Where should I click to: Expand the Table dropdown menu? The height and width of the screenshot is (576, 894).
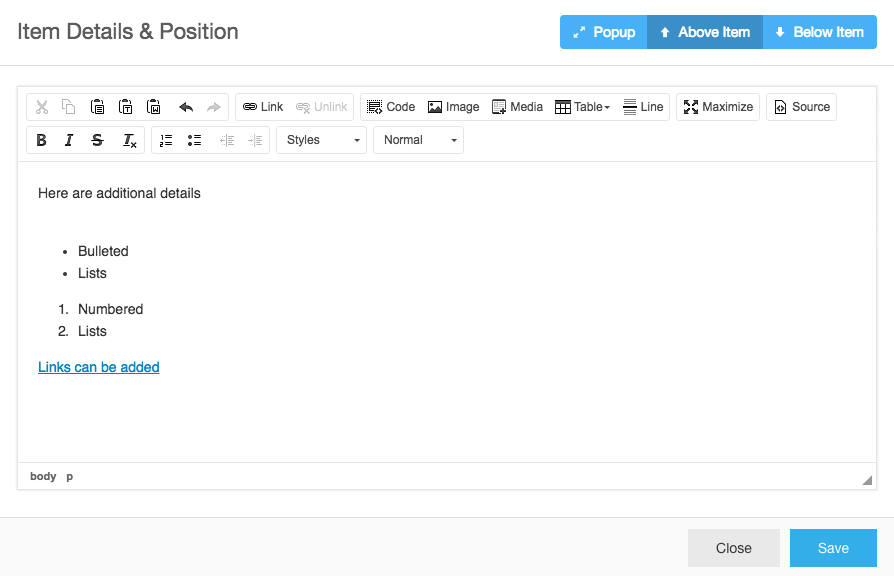[x=582, y=107]
